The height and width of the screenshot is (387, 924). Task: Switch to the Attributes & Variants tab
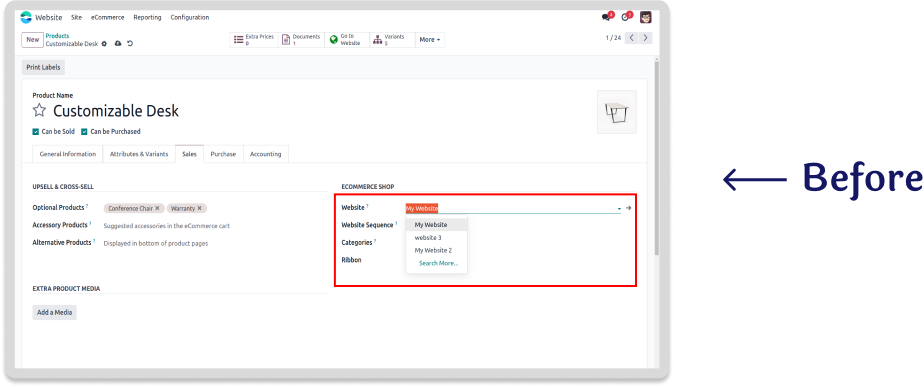138,154
